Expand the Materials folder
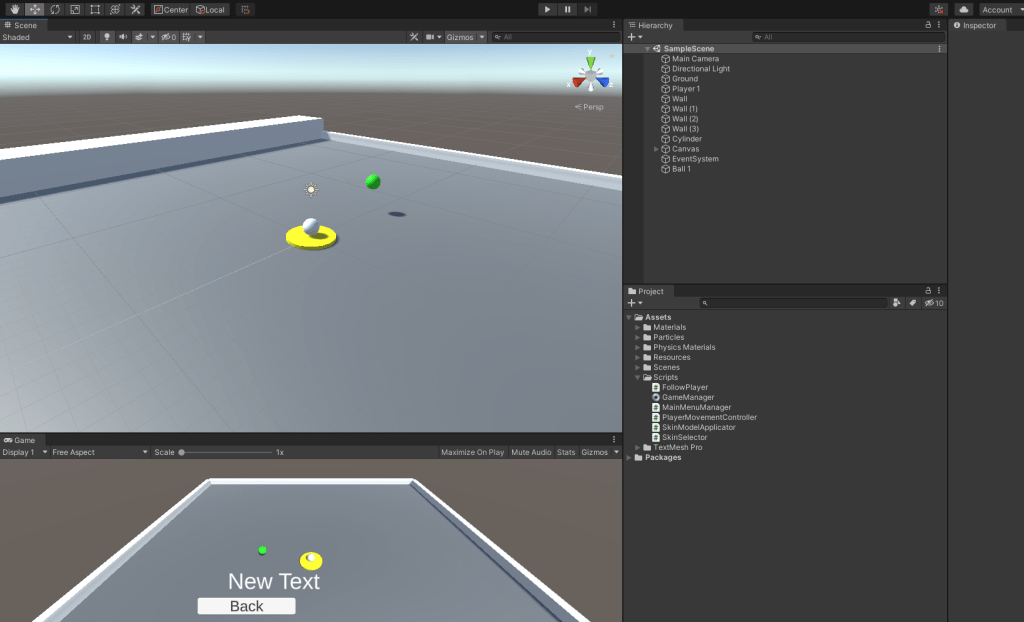The width and height of the screenshot is (1024, 622). pos(637,327)
